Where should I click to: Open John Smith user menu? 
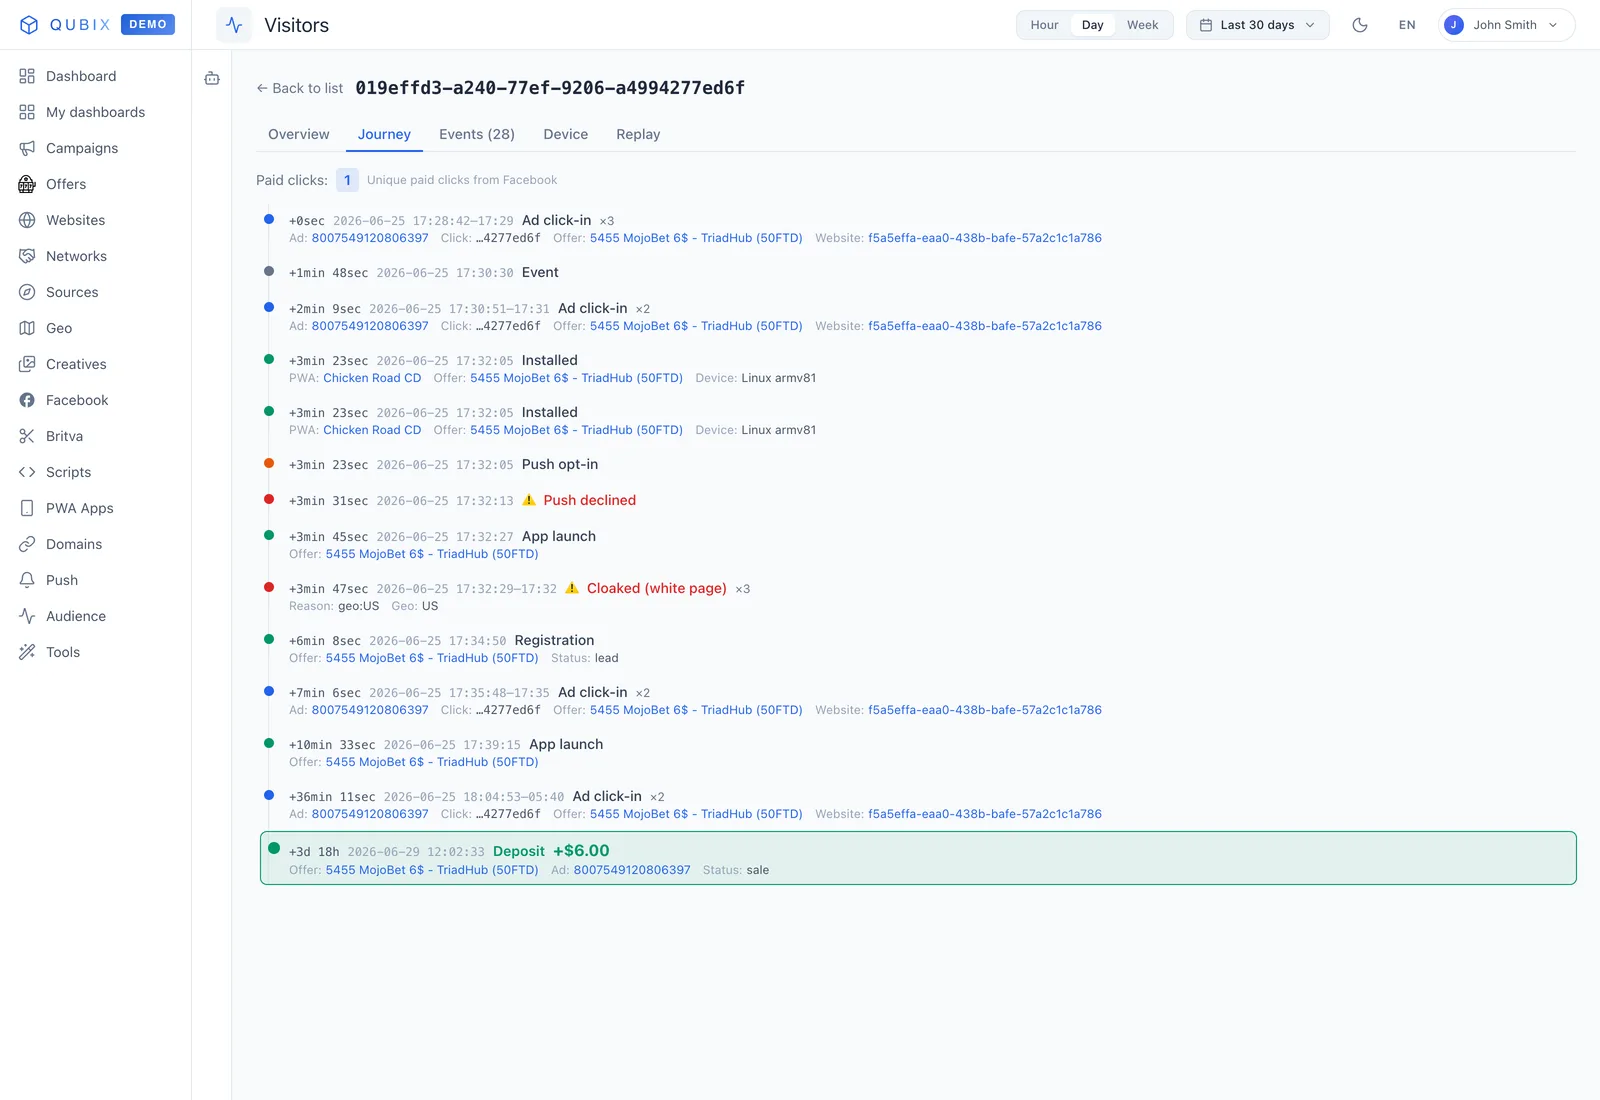1506,25
